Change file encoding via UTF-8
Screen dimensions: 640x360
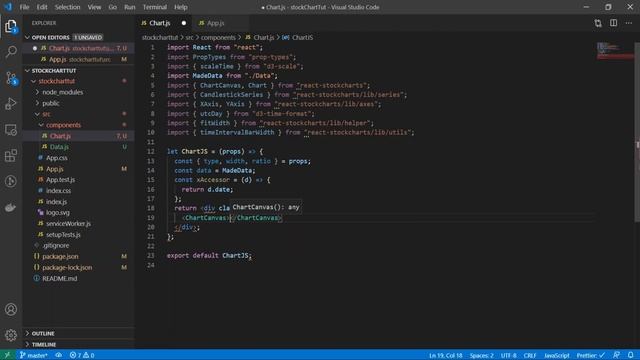point(509,356)
